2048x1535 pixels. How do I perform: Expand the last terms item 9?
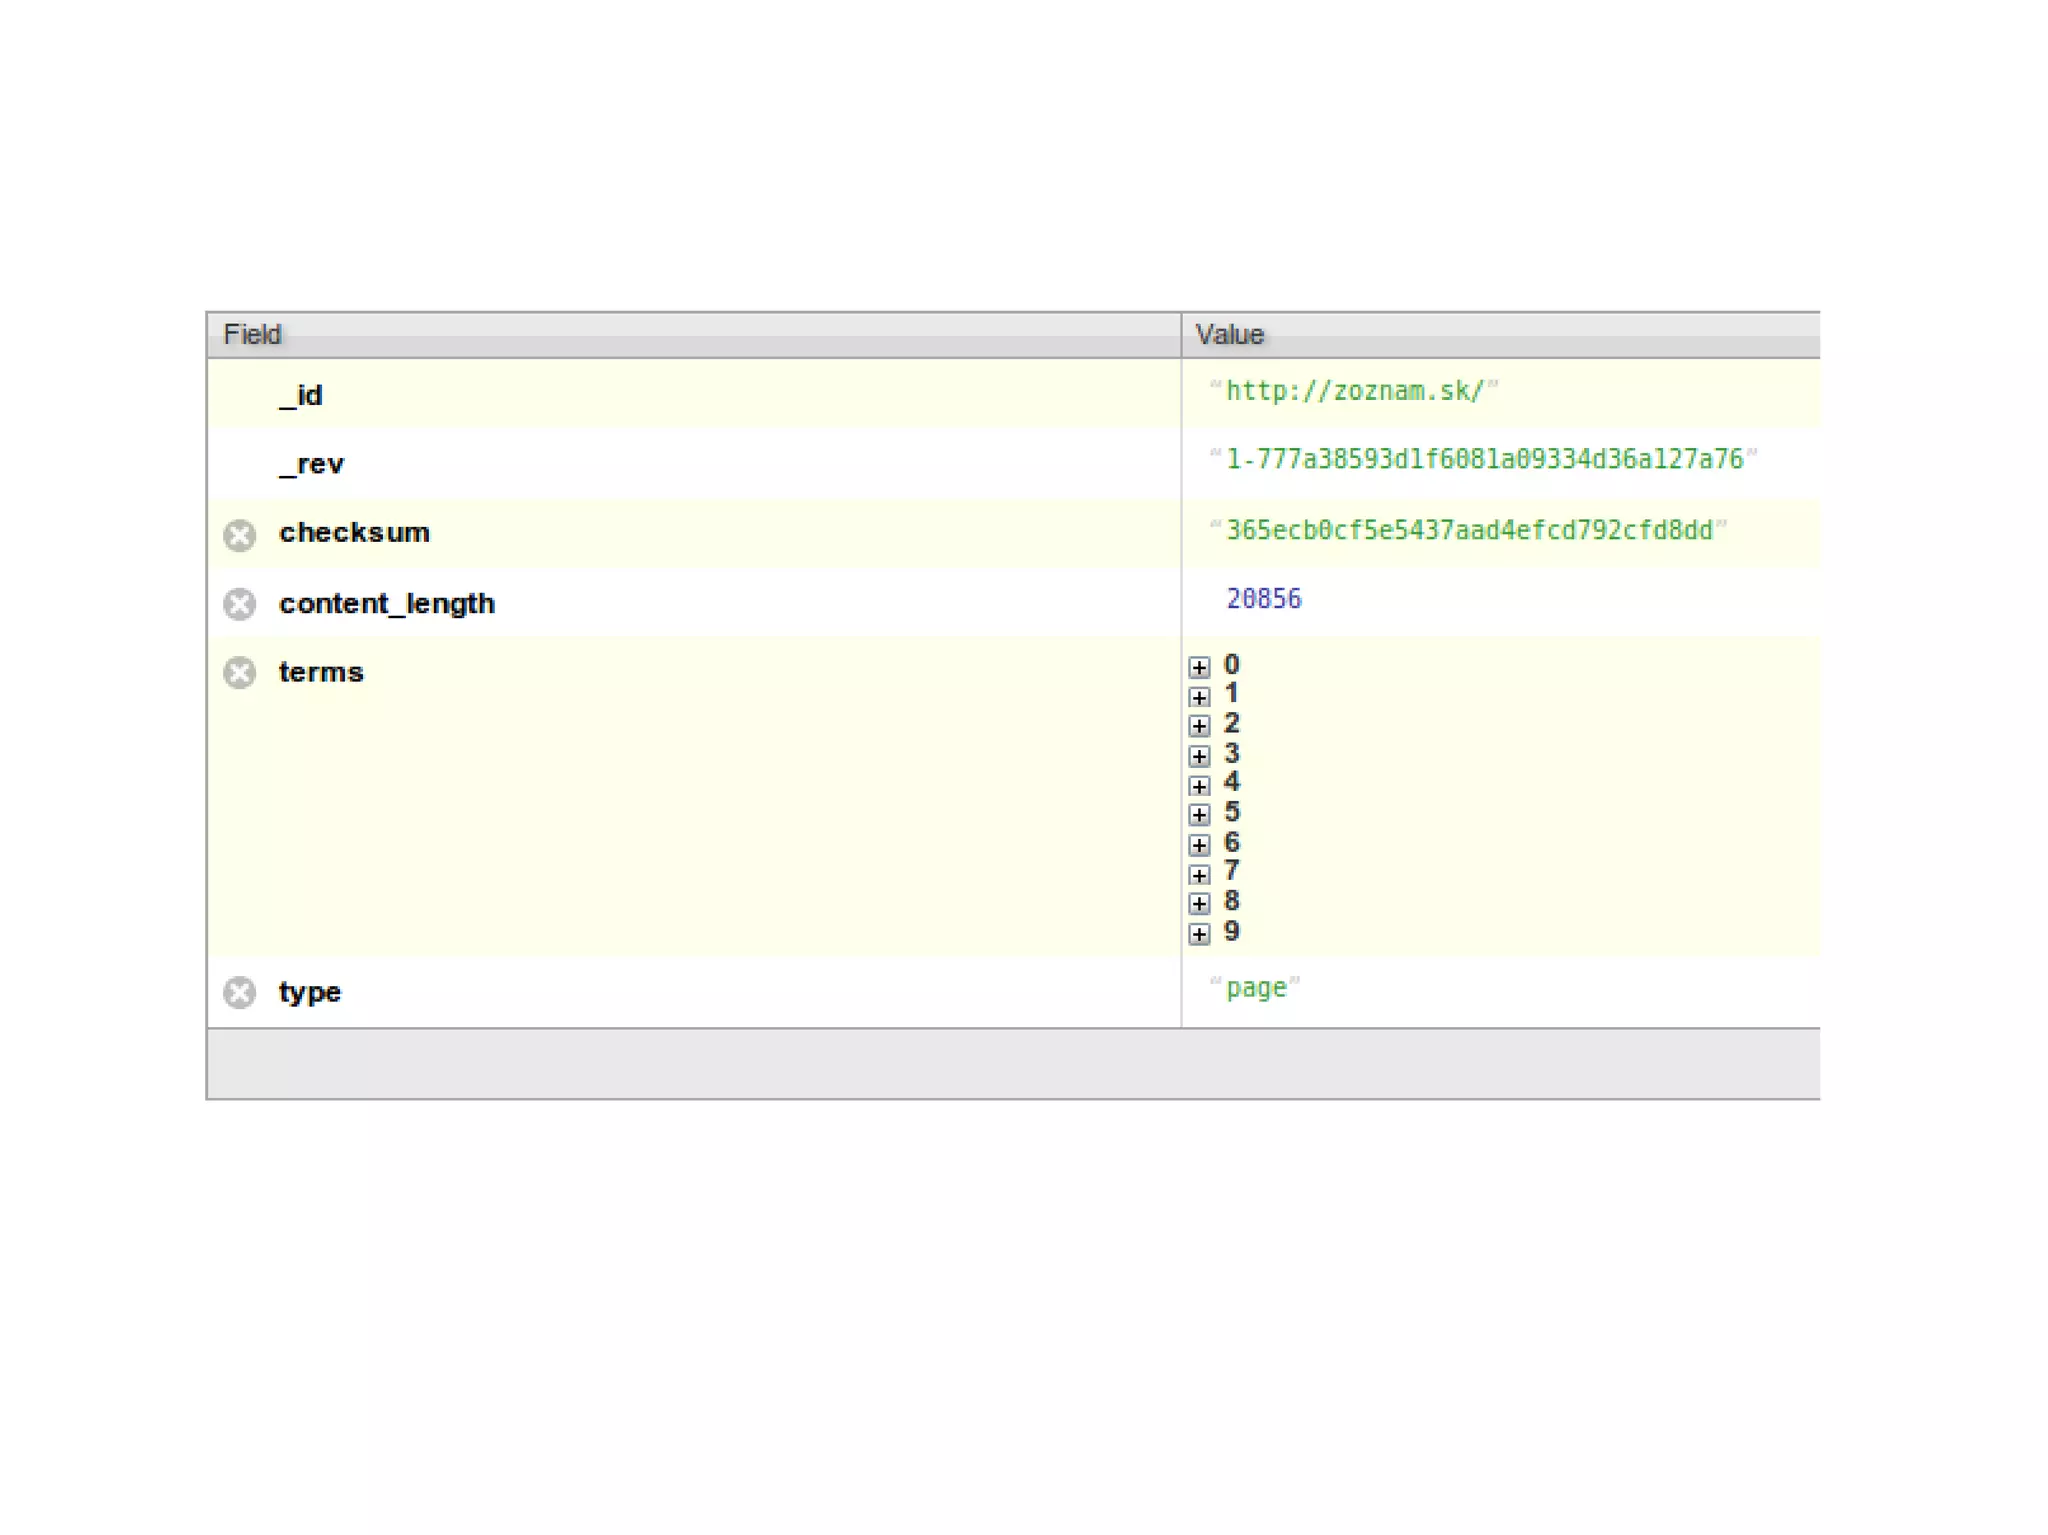click(x=1199, y=934)
